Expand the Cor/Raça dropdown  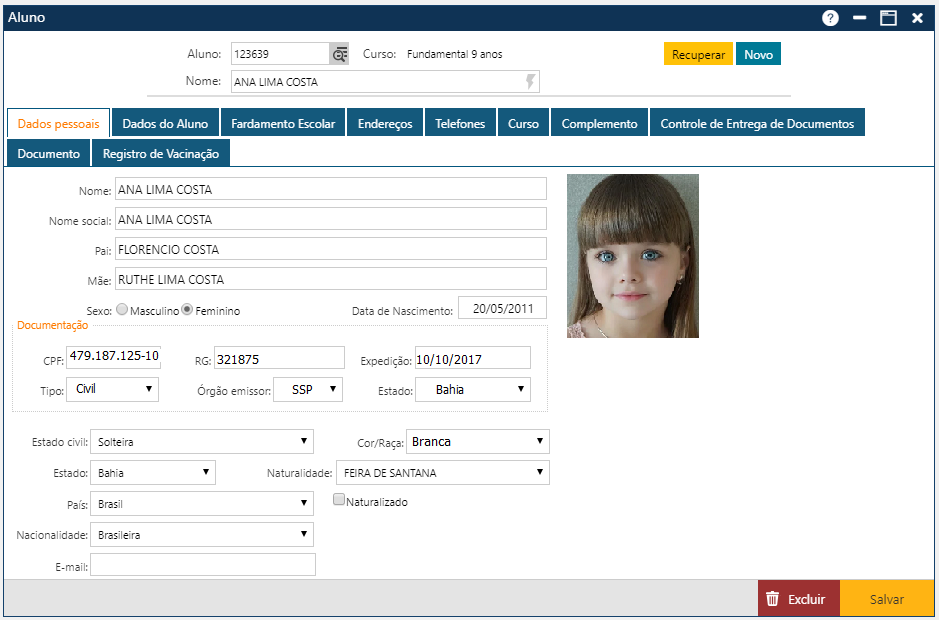coord(479,441)
